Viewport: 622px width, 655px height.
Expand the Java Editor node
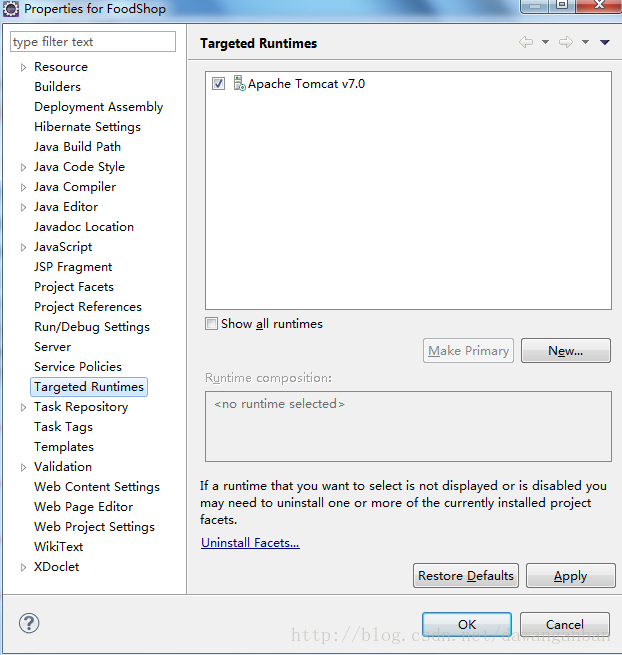click(23, 208)
